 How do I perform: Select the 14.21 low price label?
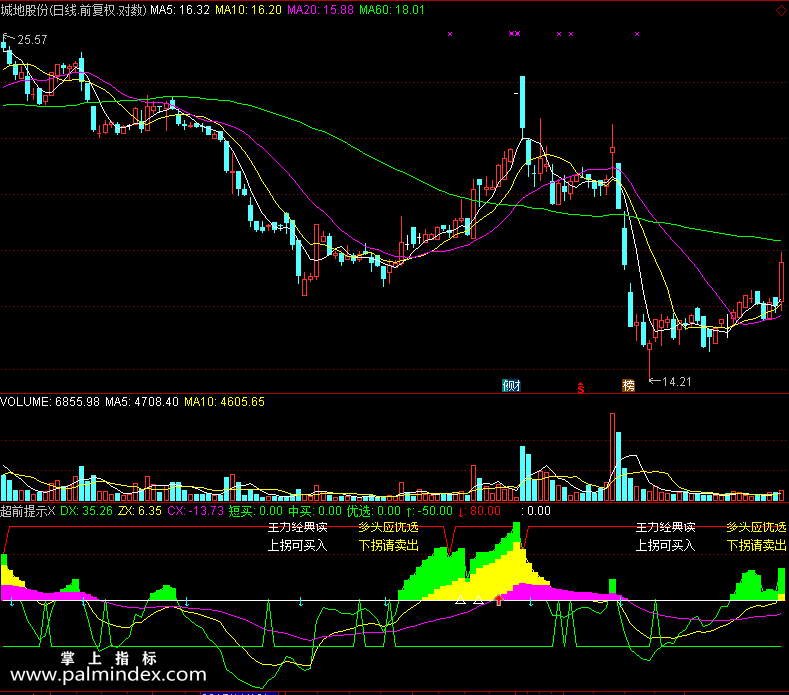click(677, 382)
